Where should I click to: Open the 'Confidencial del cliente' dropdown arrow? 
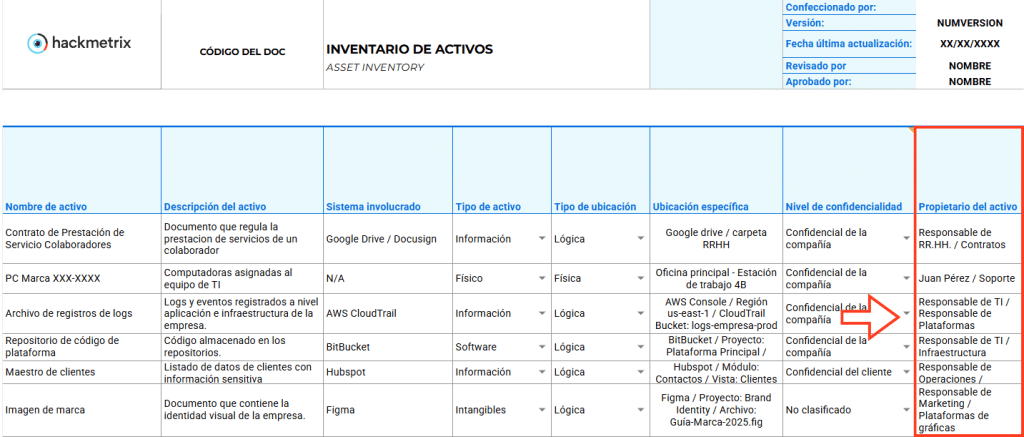coord(906,373)
